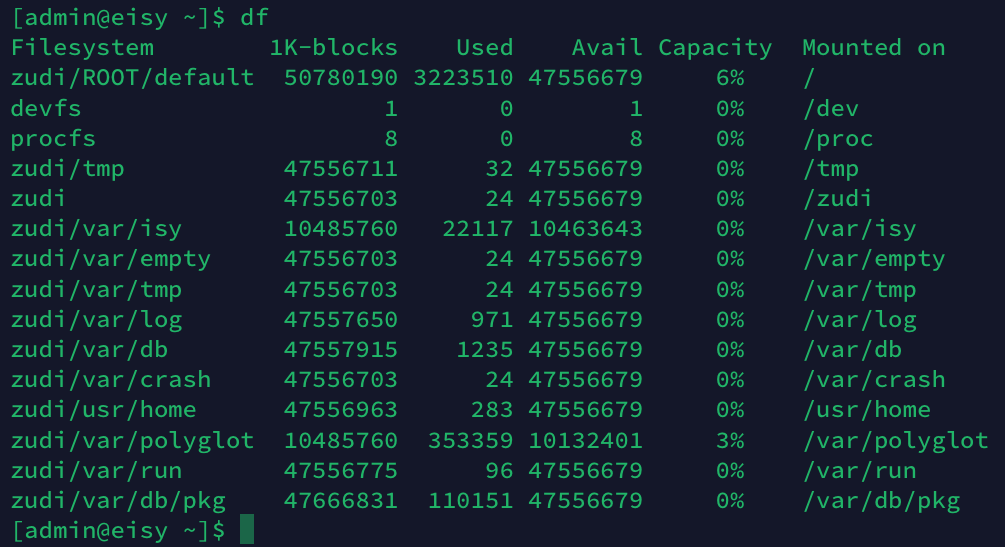Select the zudi/ROOT/default filesystem name
1005x547 pixels.
point(132,78)
